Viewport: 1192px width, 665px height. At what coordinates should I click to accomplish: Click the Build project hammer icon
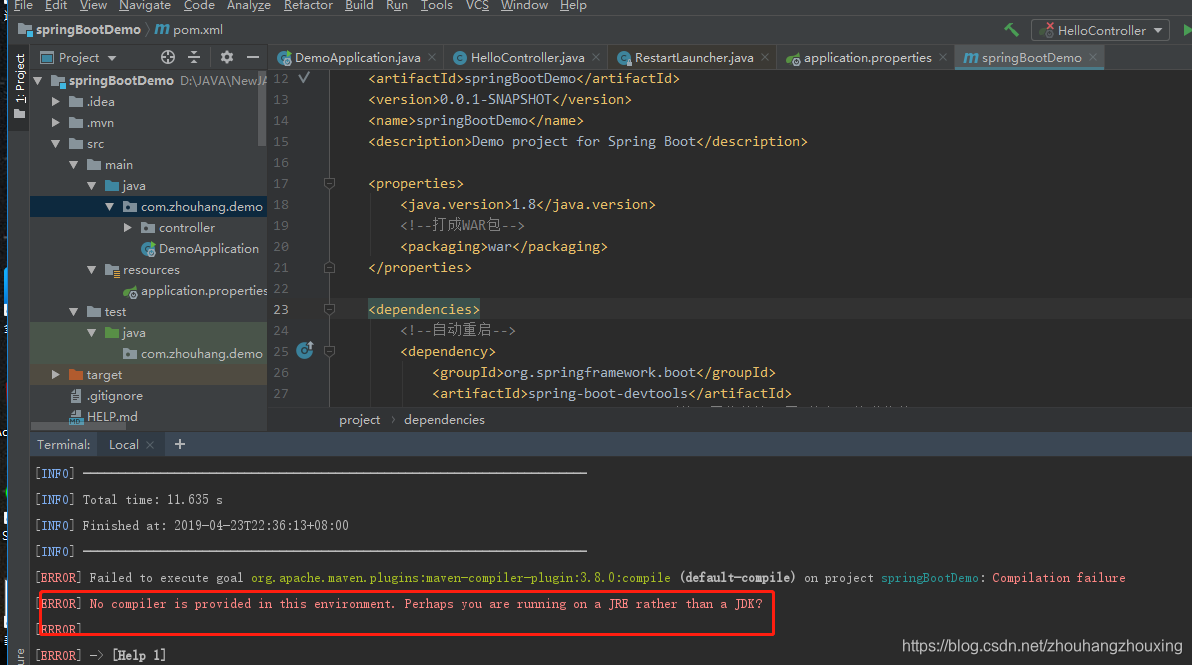[x=1011, y=30]
